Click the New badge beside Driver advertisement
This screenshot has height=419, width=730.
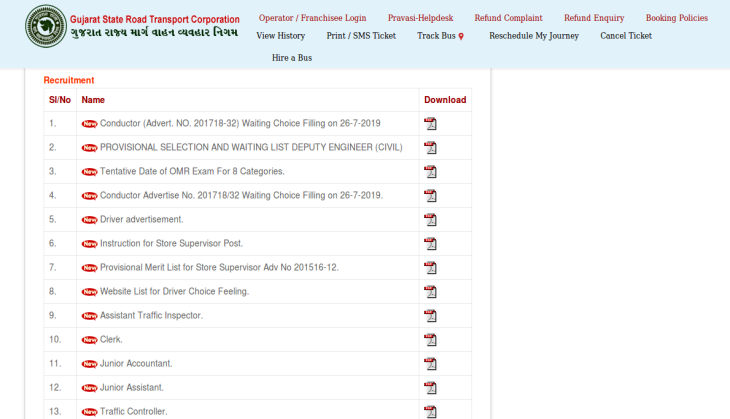pyautogui.click(x=89, y=220)
